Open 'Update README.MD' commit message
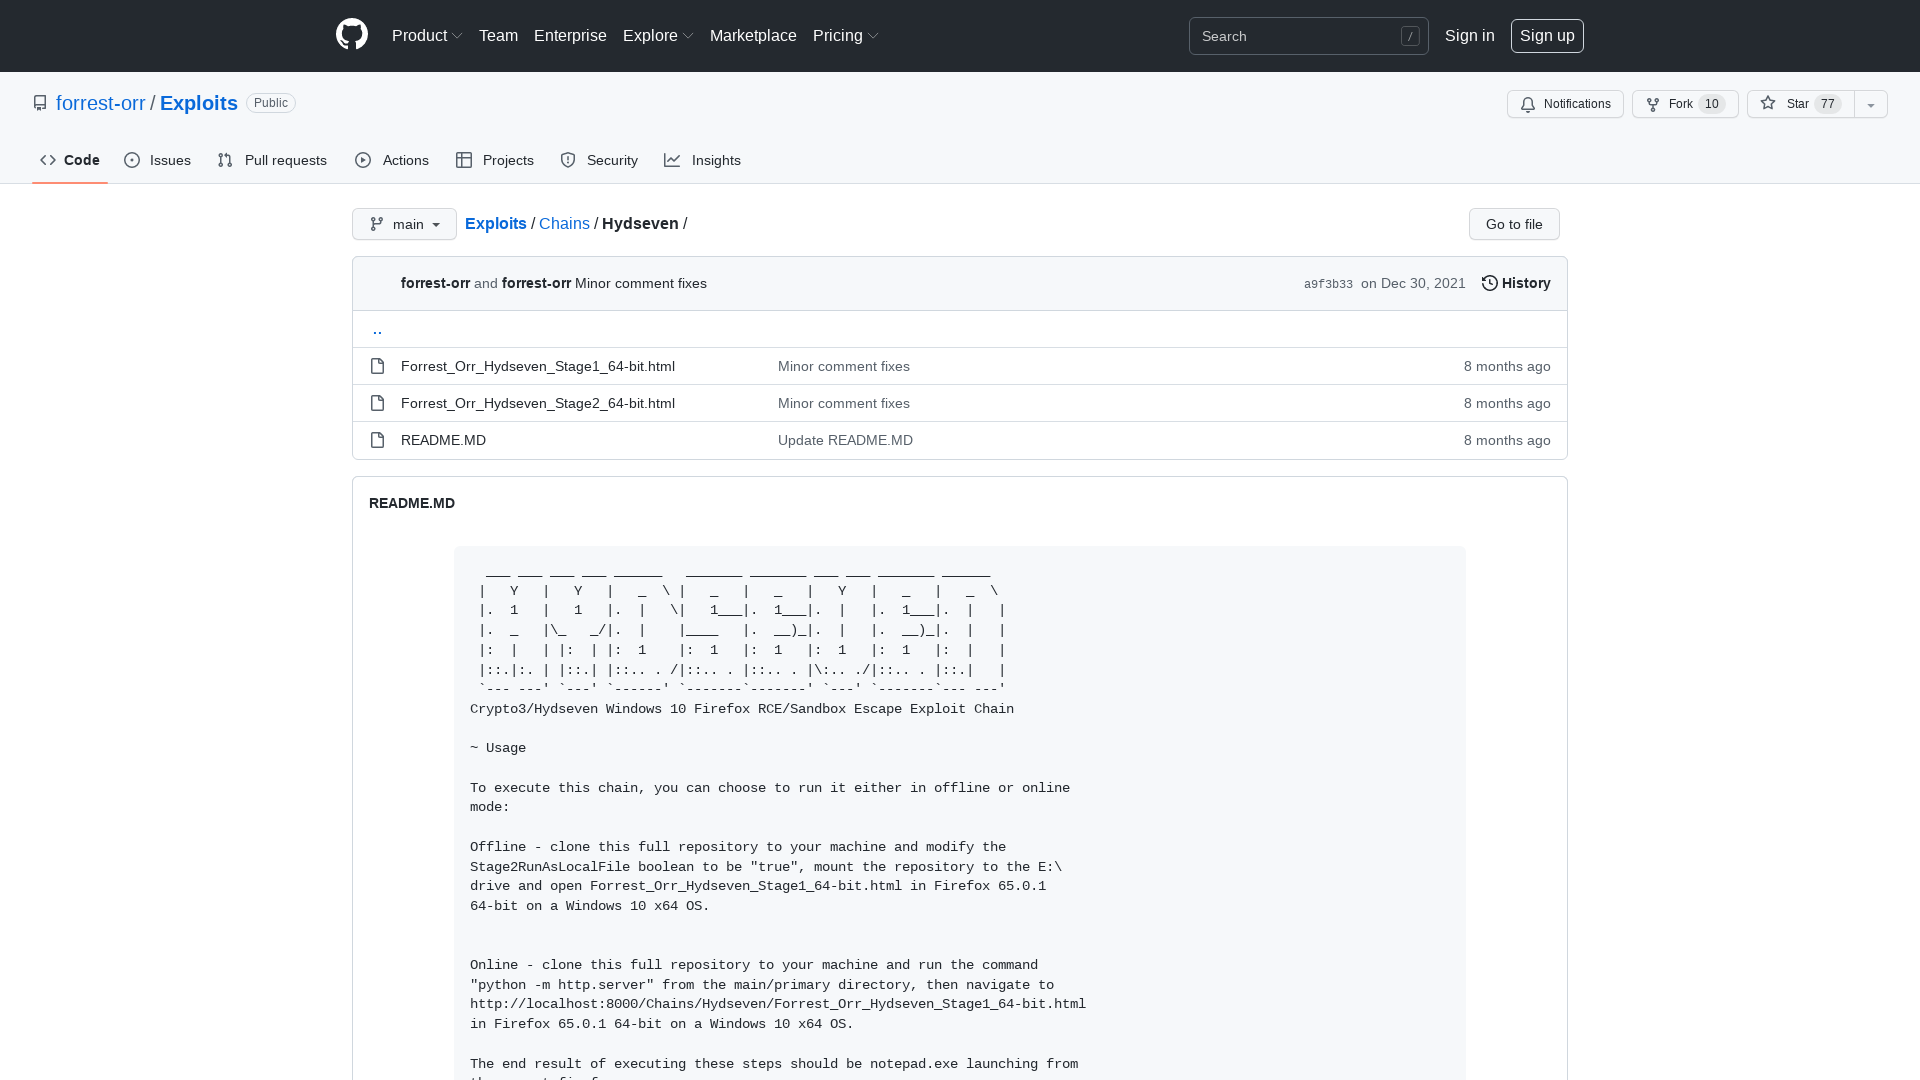This screenshot has height=1080, width=1920. click(845, 440)
